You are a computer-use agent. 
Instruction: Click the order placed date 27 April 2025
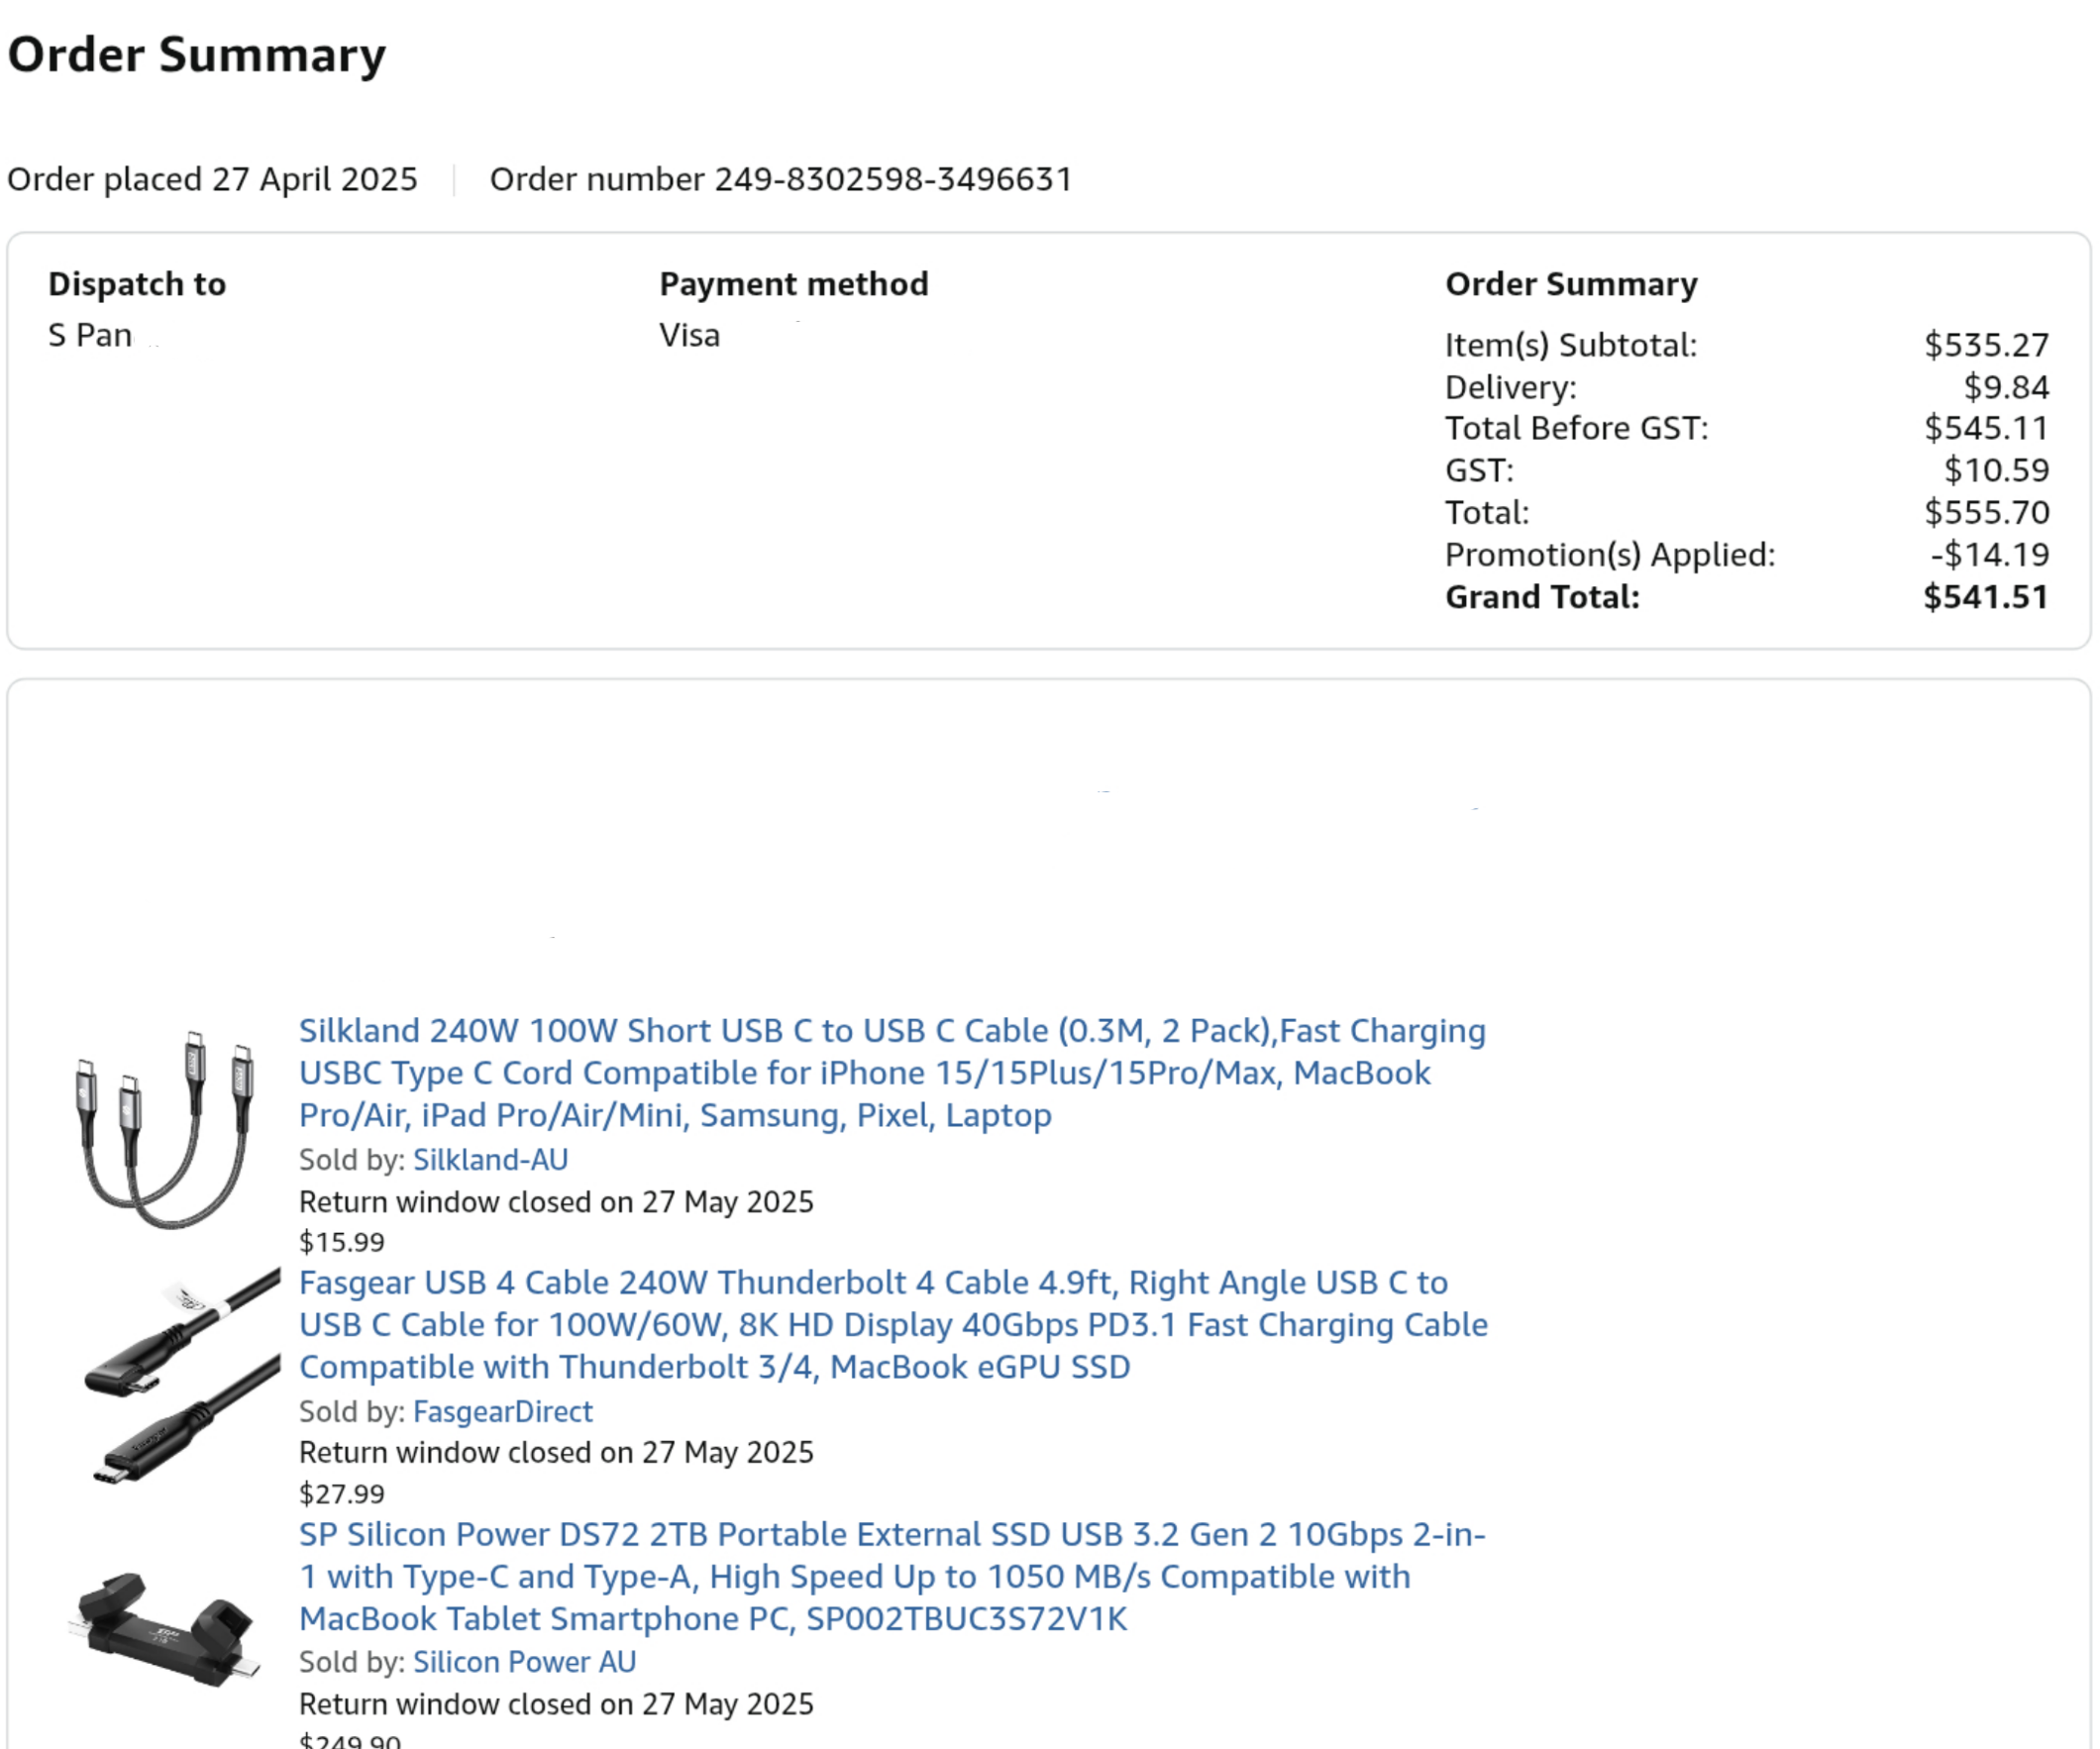[314, 179]
